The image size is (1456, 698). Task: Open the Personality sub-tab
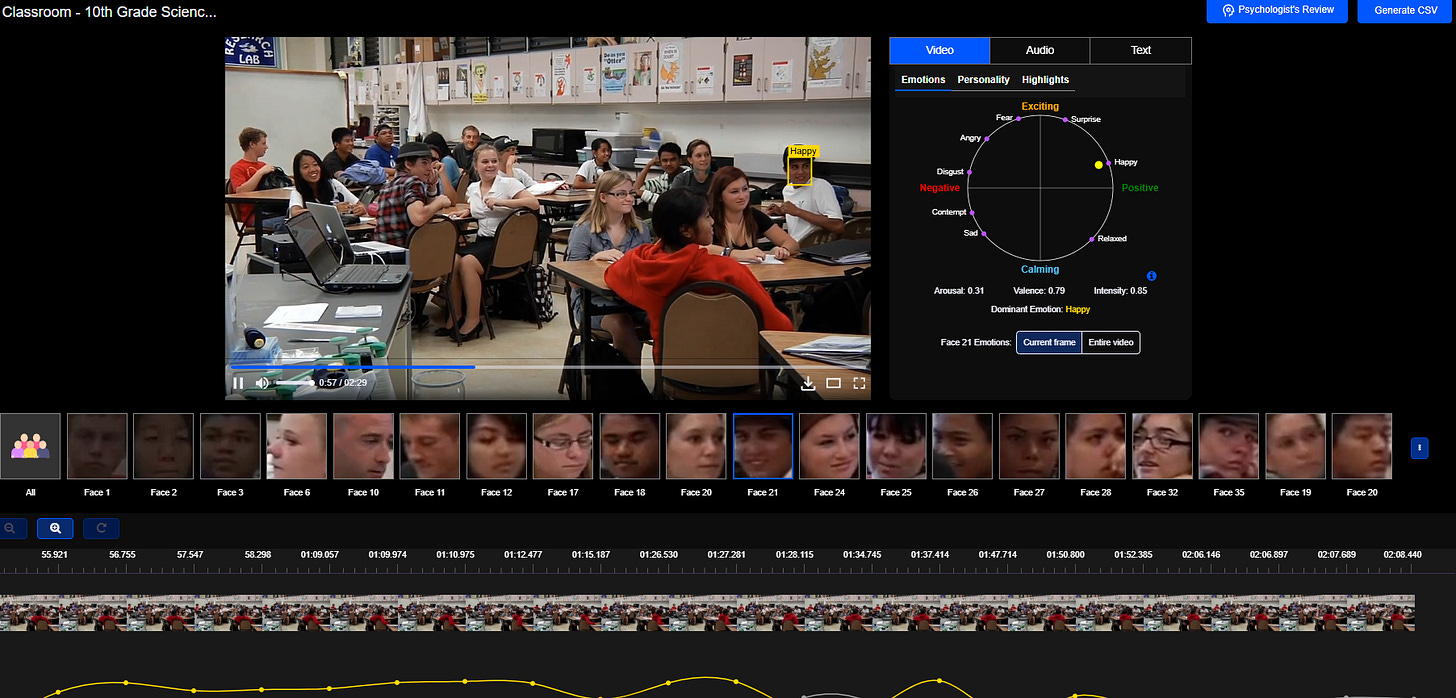coord(984,80)
